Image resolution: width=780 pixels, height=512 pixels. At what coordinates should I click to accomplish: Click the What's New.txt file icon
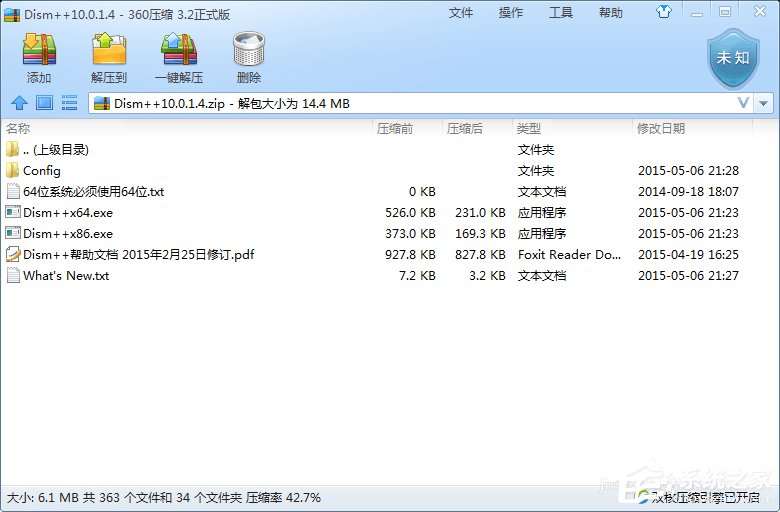[13, 275]
